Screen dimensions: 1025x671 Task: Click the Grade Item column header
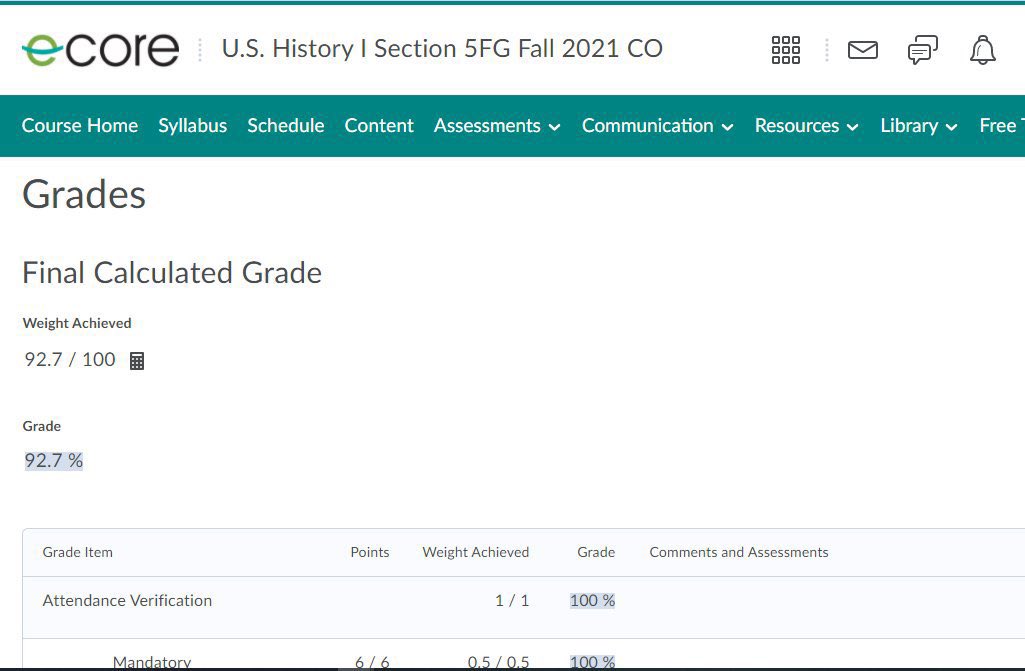78,552
